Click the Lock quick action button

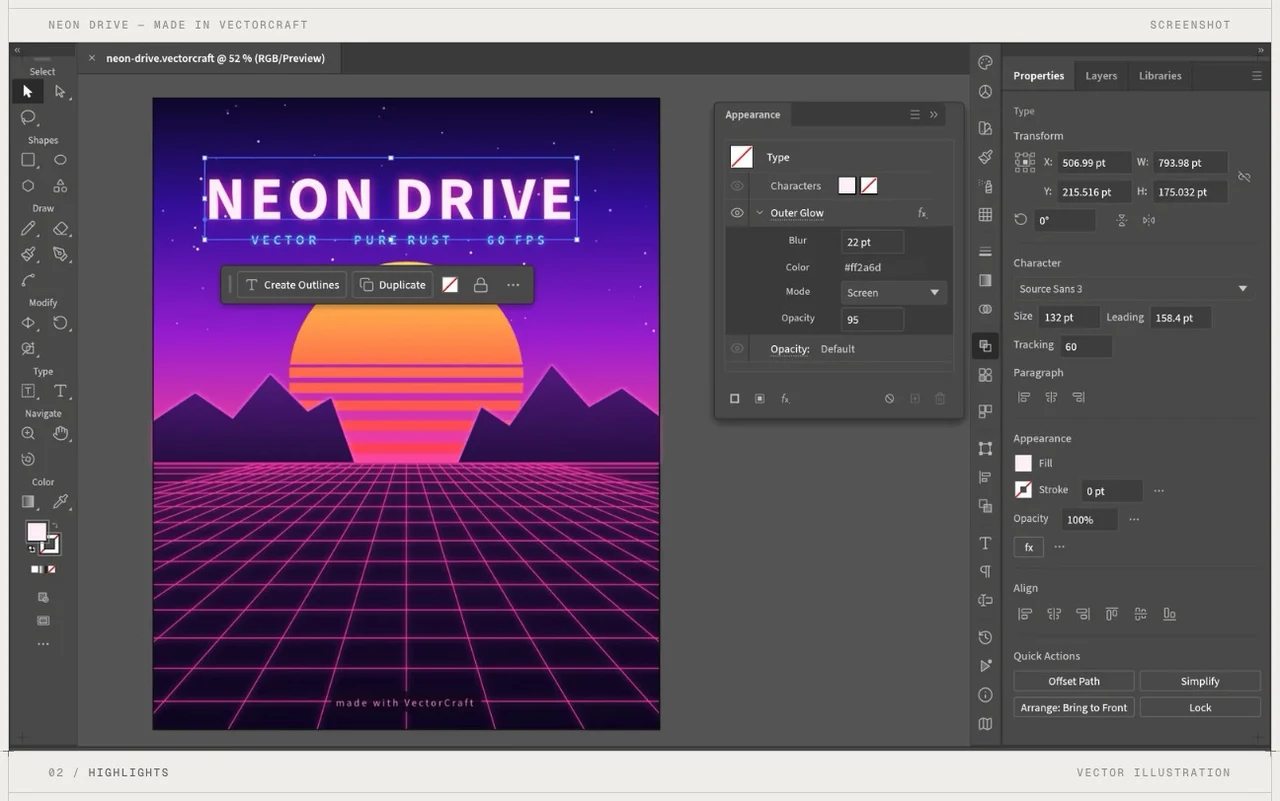click(1200, 707)
